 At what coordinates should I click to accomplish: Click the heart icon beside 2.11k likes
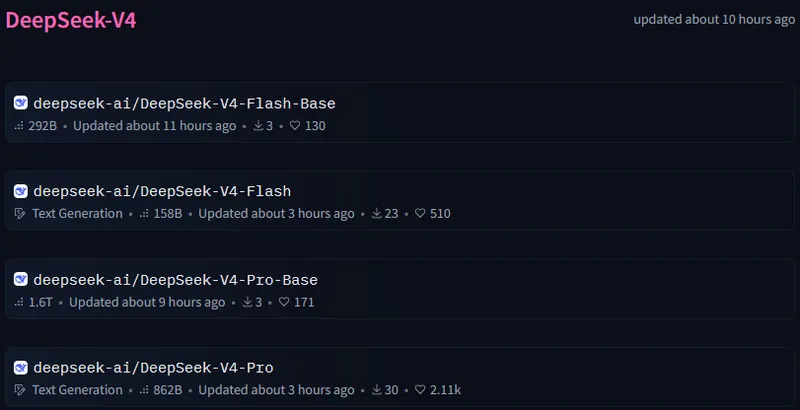(x=420, y=390)
